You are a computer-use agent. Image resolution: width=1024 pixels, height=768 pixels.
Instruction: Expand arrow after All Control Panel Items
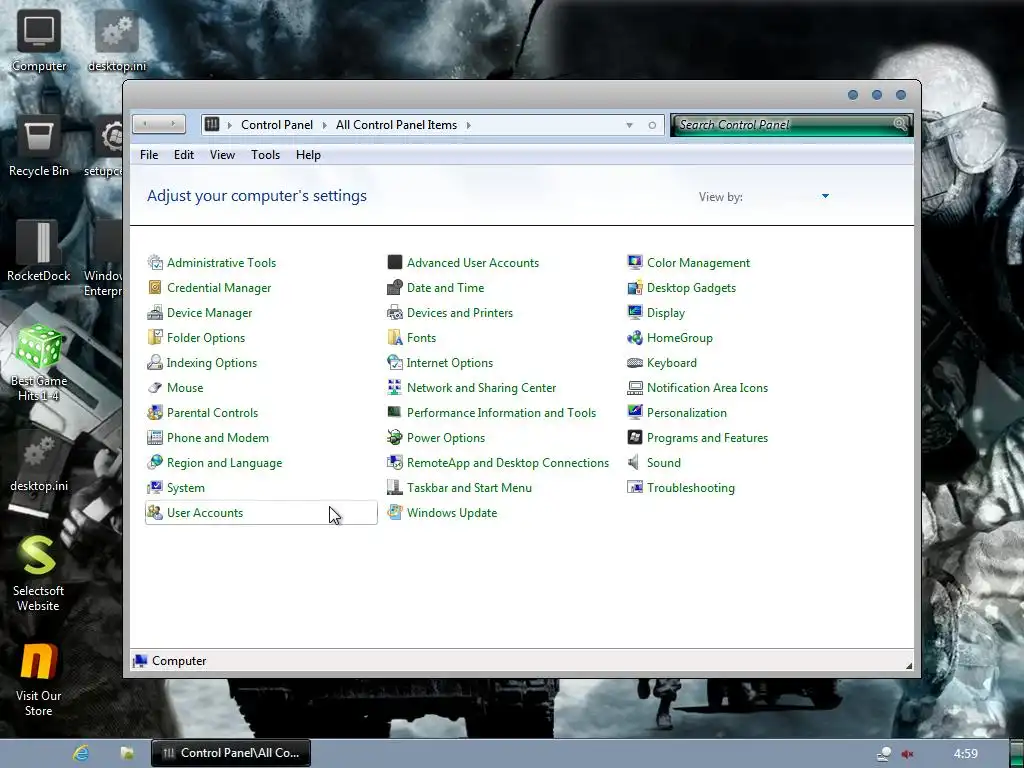[468, 125]
